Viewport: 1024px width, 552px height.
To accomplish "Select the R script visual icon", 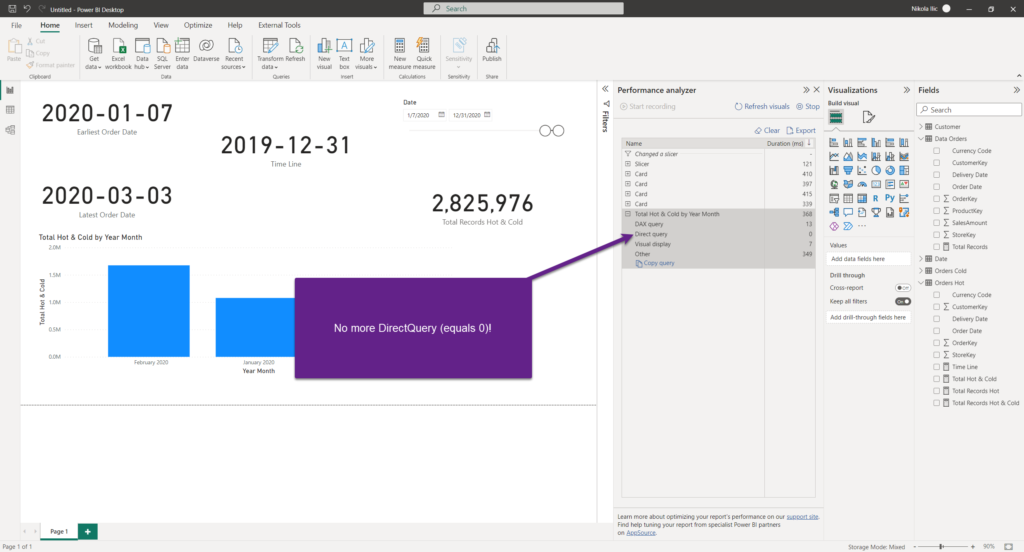I will [876, 198].
